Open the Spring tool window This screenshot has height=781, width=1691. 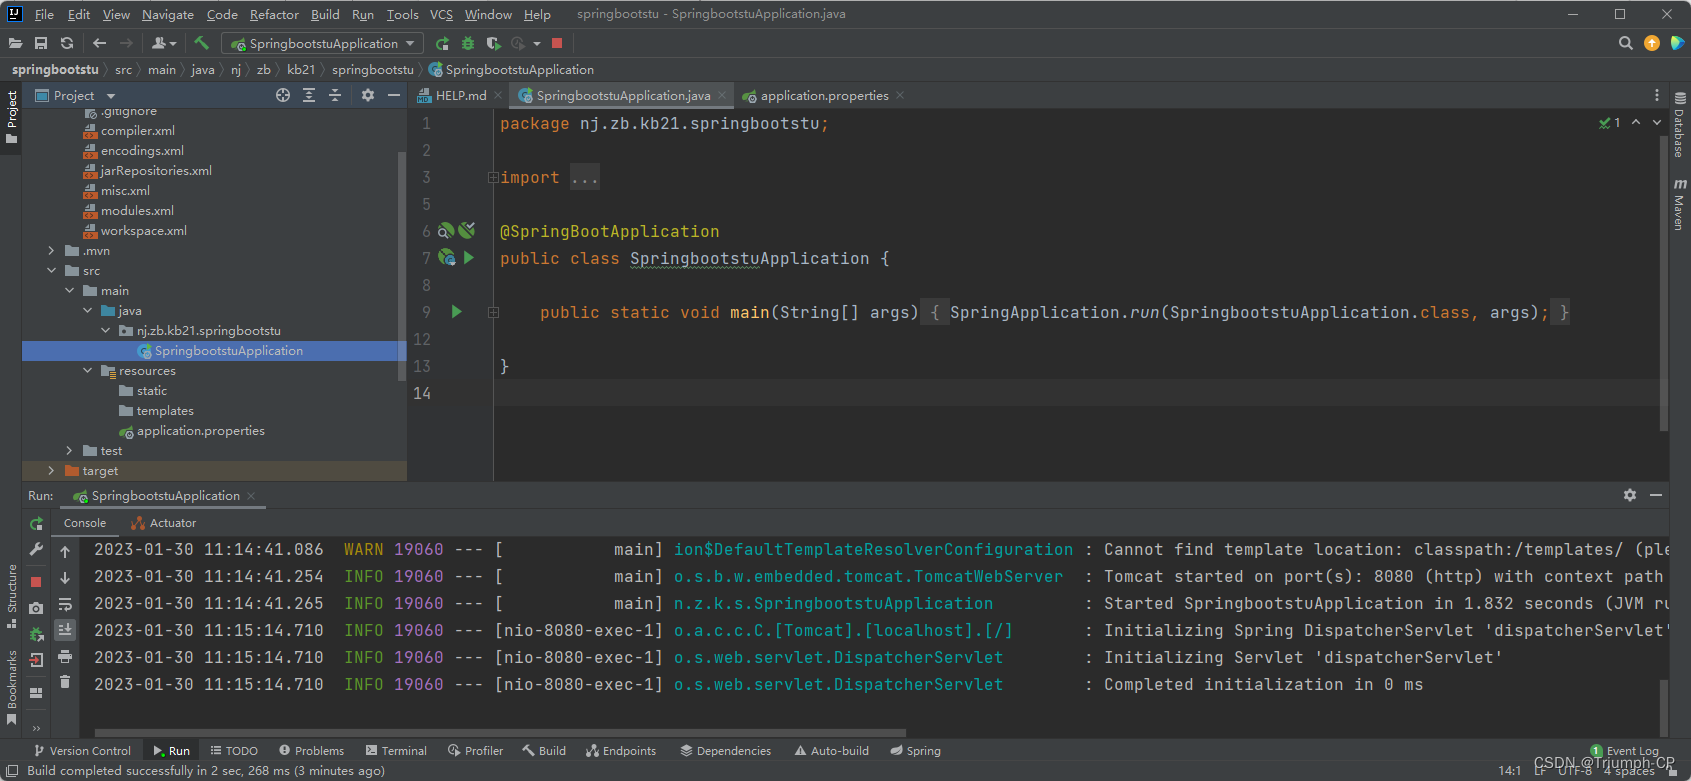click(x=915, y=751)
